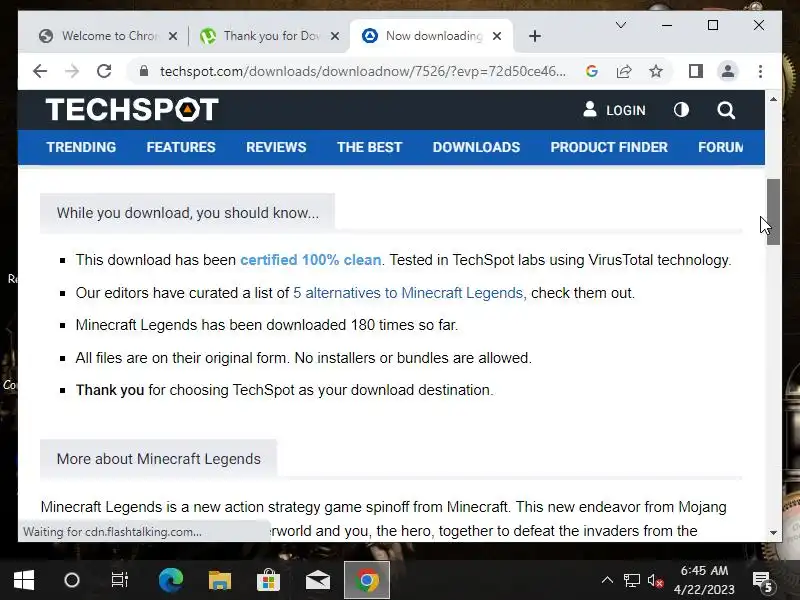
Task: Open the site search magnifier icon
Action: [726, 110]
